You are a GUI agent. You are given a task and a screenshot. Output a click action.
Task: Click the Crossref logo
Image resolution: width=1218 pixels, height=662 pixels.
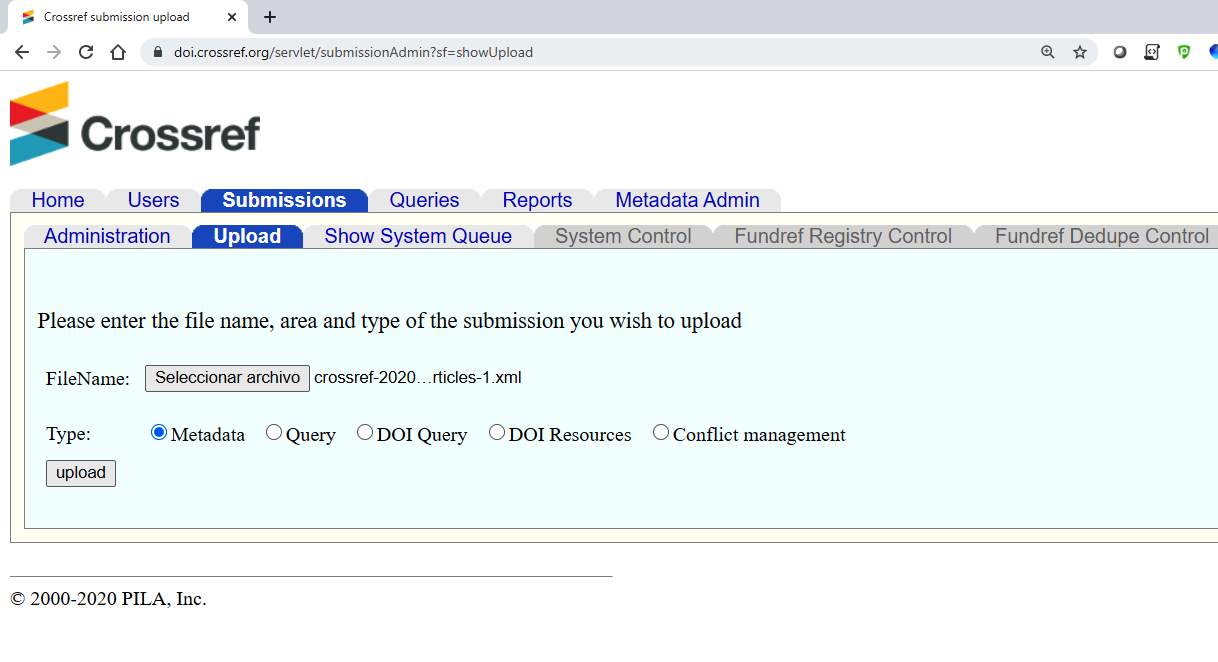(135, 122)
